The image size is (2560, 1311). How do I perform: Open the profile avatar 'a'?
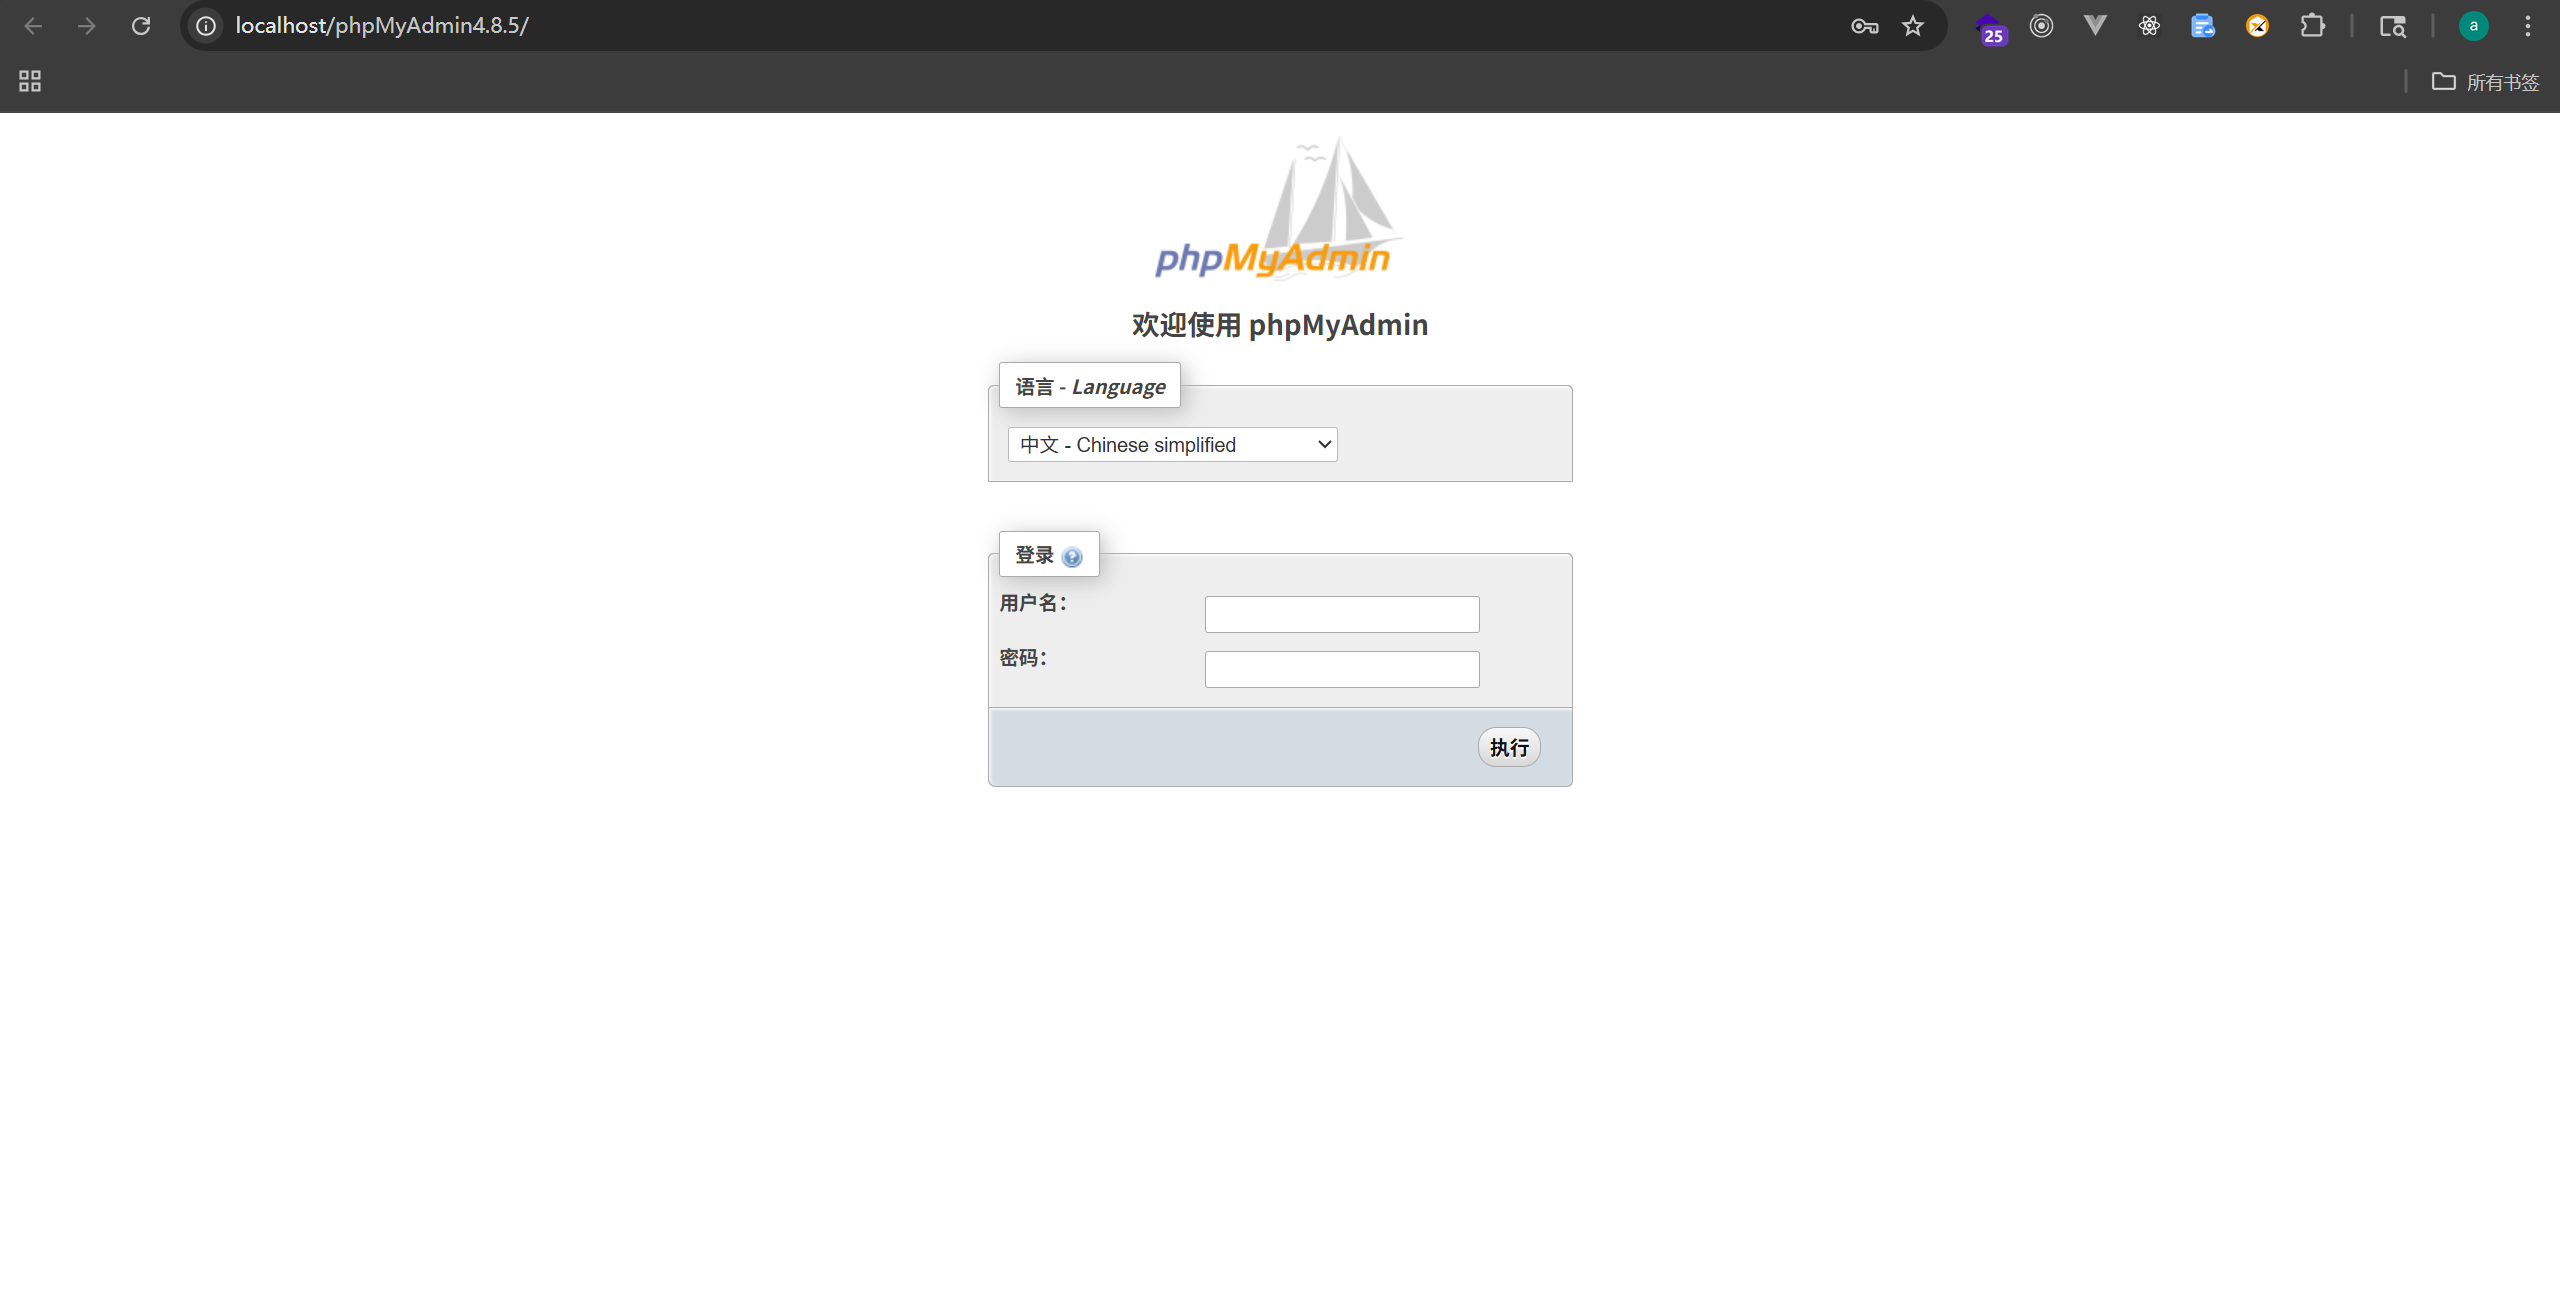coord(2474,26)
